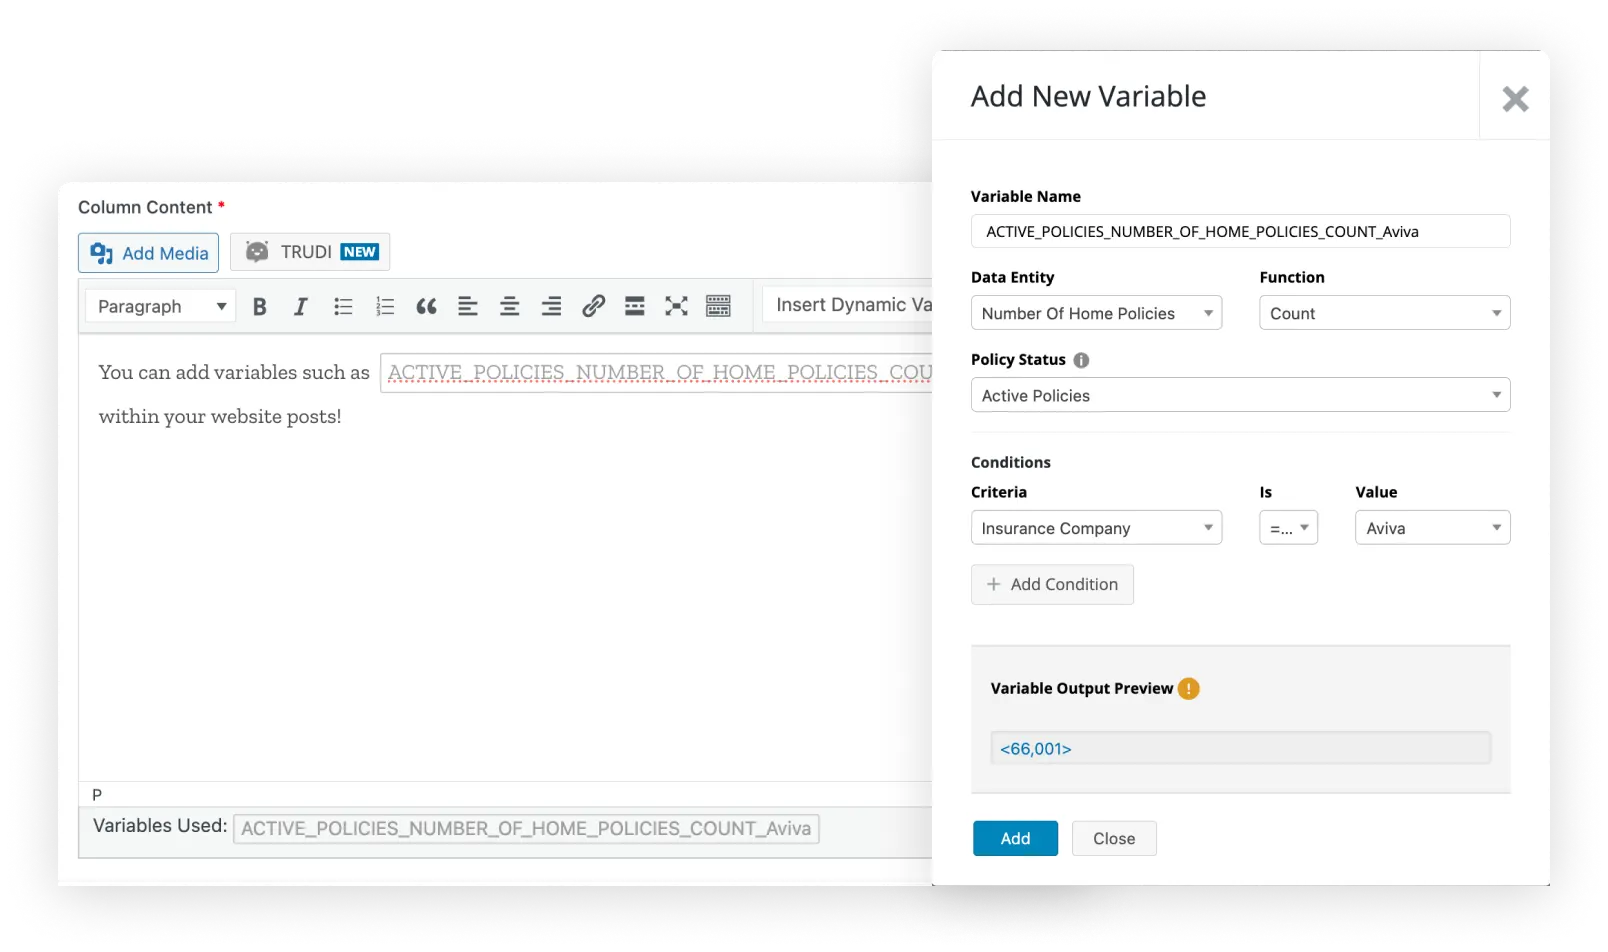The height and width of the screenshot is (952, 1608).
Task: Open the Criteria Insurance Company dropdown
Action: click(1096, 528)
